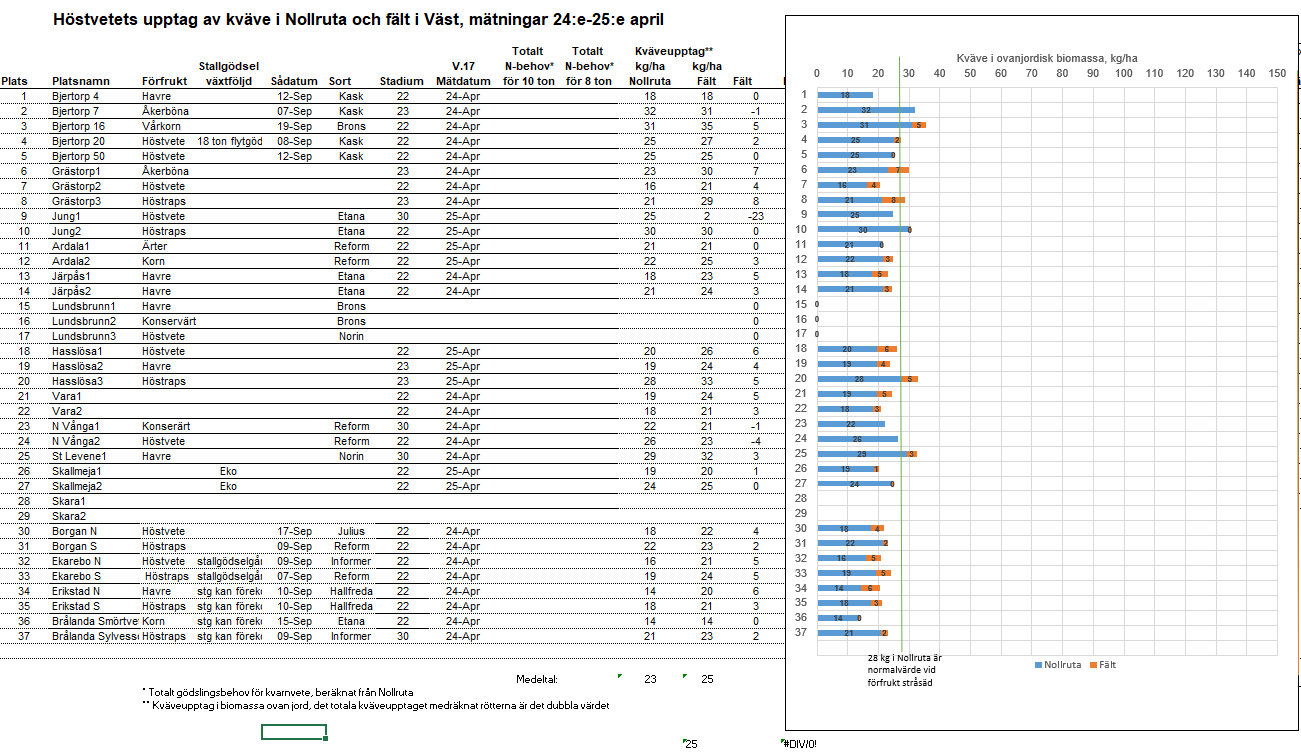Click the 150 axis label in chart
This screenshot has width=1301, height=756.
(1277, 74)
